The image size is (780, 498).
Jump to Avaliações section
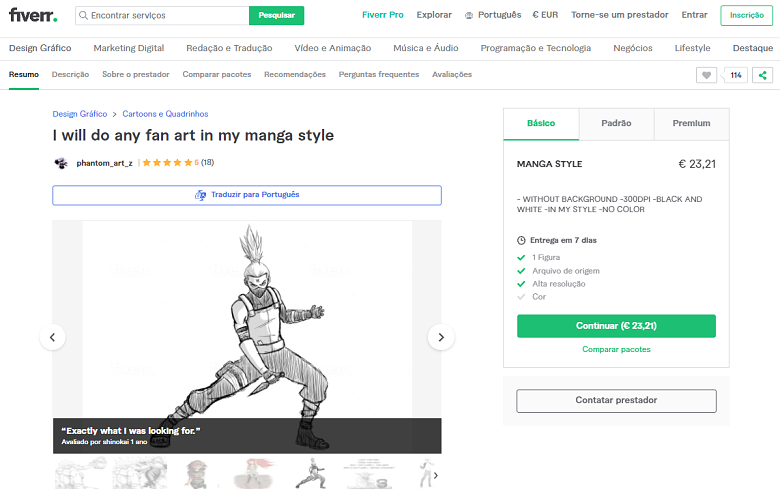point(452,75)
